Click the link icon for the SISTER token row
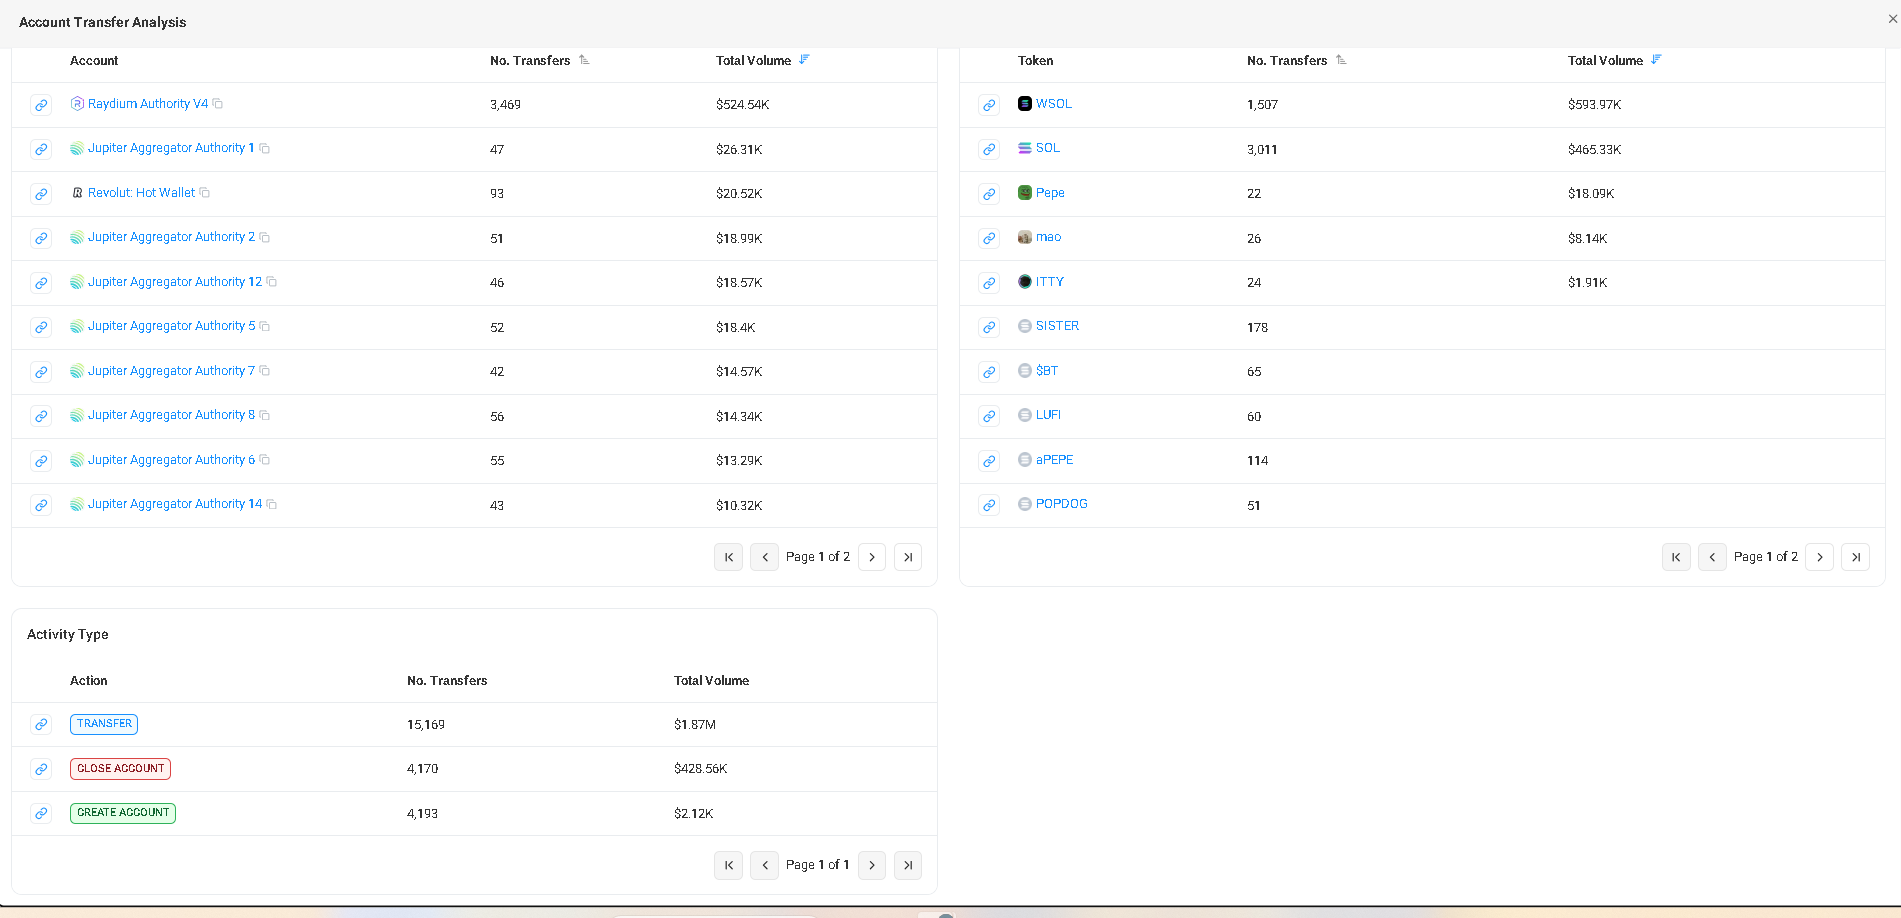 coord(989,327)
